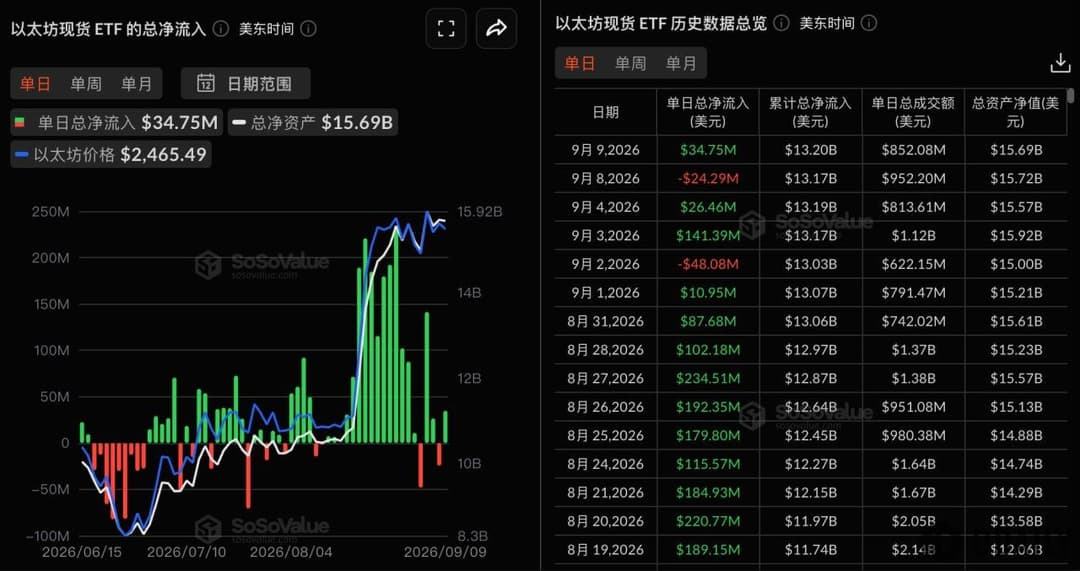Click net inflow value $220.77M
1080x571 pixels.
coord(707,521)
